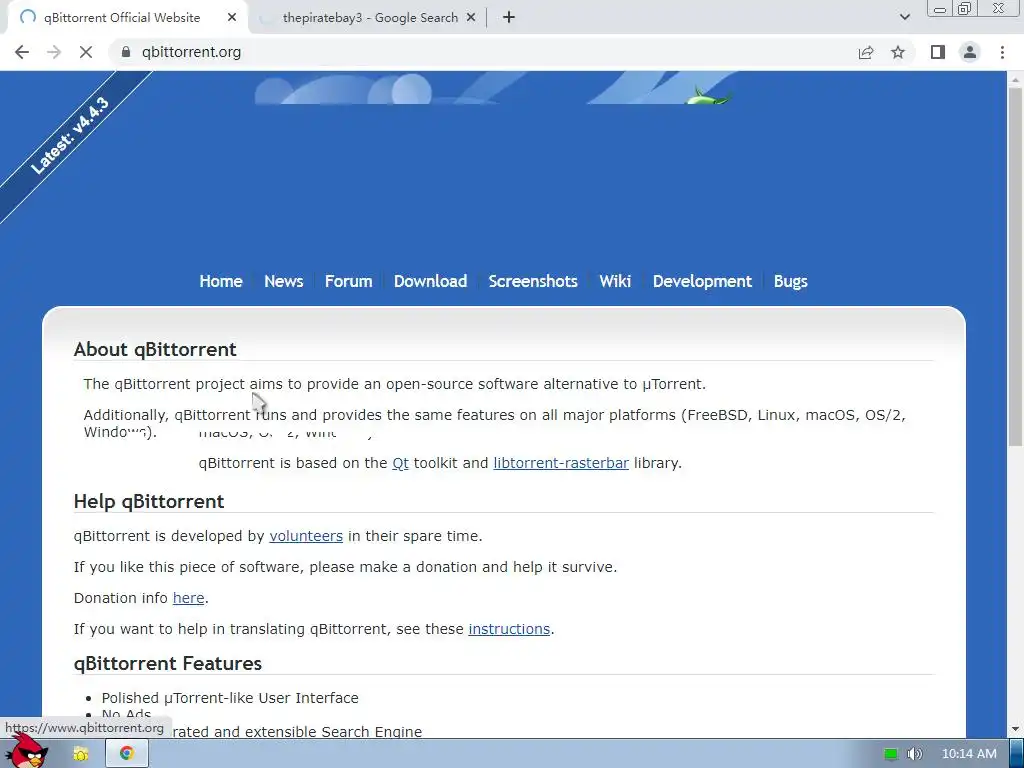Open the volunteers link

(306, 536)
